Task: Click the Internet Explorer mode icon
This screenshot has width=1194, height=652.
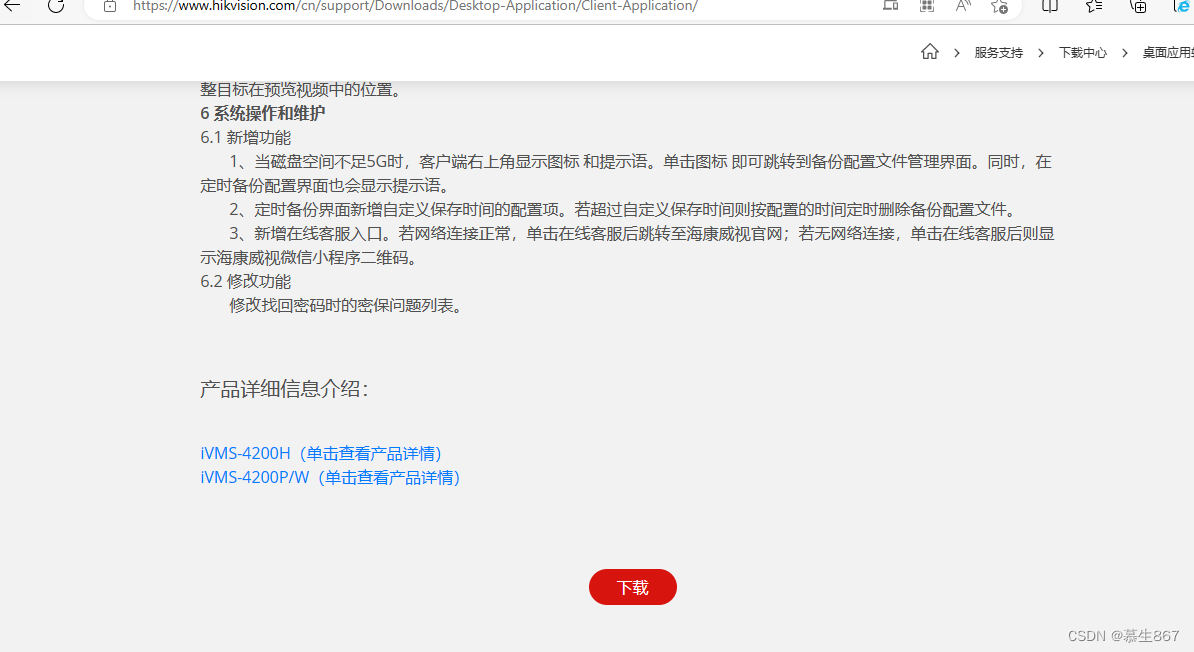Action: (x=1183, y=6)
